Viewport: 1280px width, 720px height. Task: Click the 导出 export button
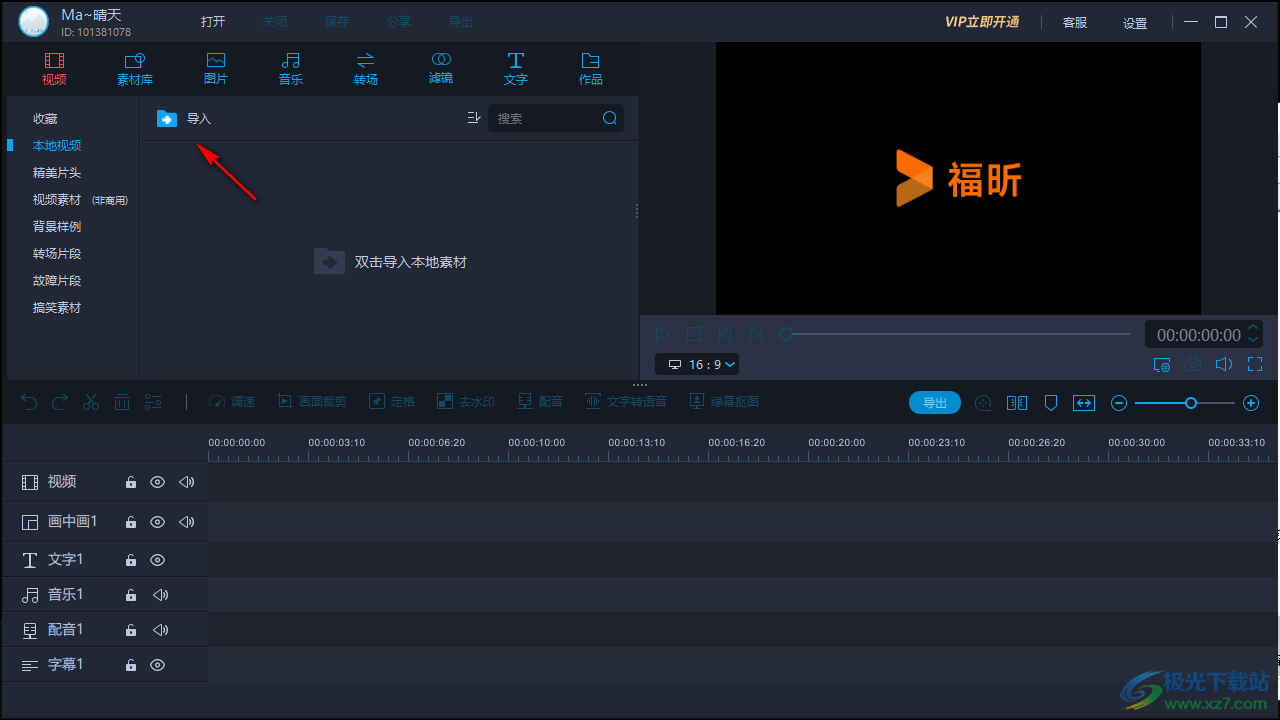(x=934, y=402)
